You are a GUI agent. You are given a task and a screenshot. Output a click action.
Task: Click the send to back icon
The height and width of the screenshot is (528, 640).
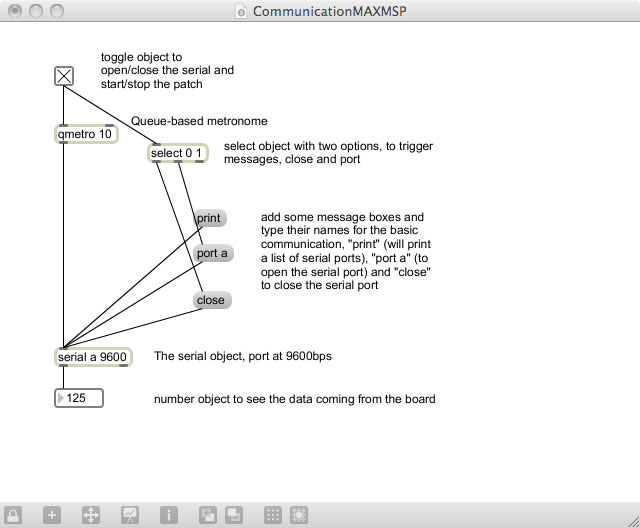232,515
